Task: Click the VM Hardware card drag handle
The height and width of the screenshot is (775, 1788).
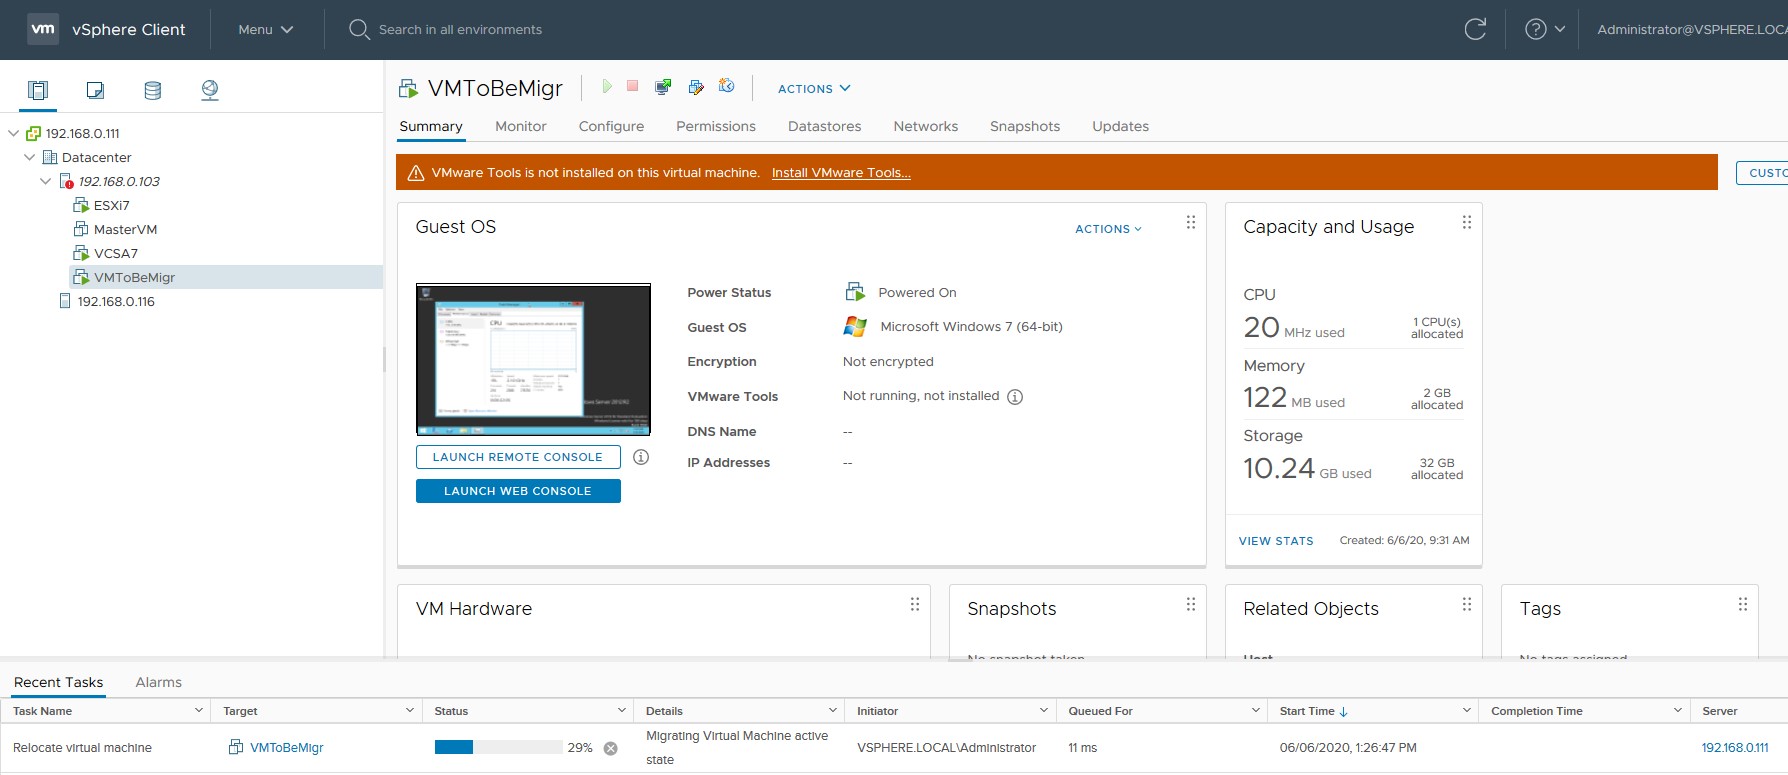Action: click(914, 605)
